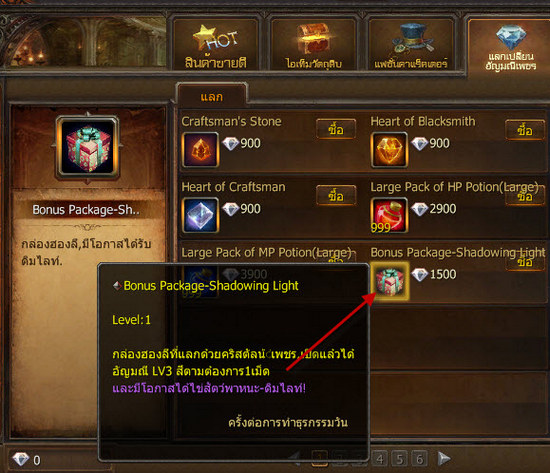
Task: Click the diamond currency icon at bottom left
Action: 20,459
